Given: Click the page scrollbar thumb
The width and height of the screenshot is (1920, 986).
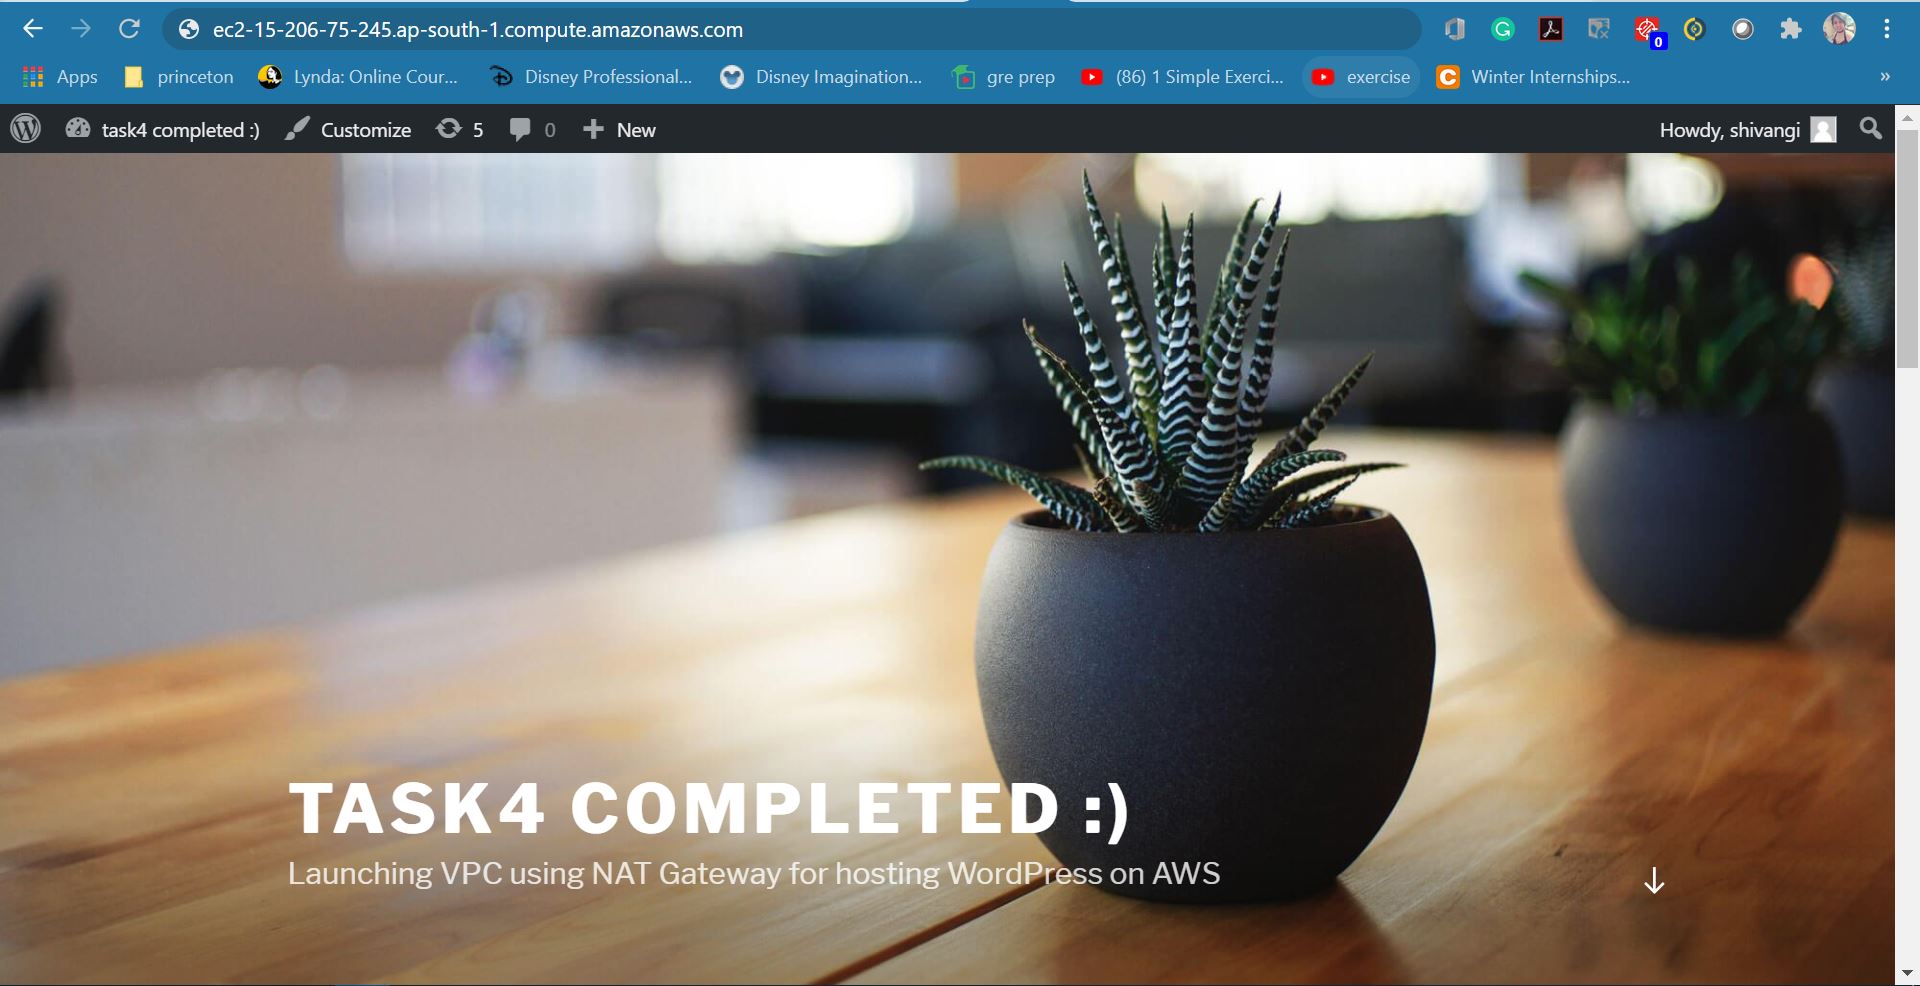Looking at the screenshot, I should click(1907, 248).
